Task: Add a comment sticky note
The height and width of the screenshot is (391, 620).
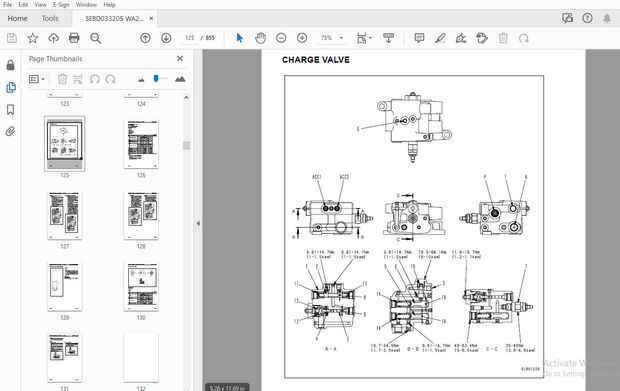Action: (419, 38)
